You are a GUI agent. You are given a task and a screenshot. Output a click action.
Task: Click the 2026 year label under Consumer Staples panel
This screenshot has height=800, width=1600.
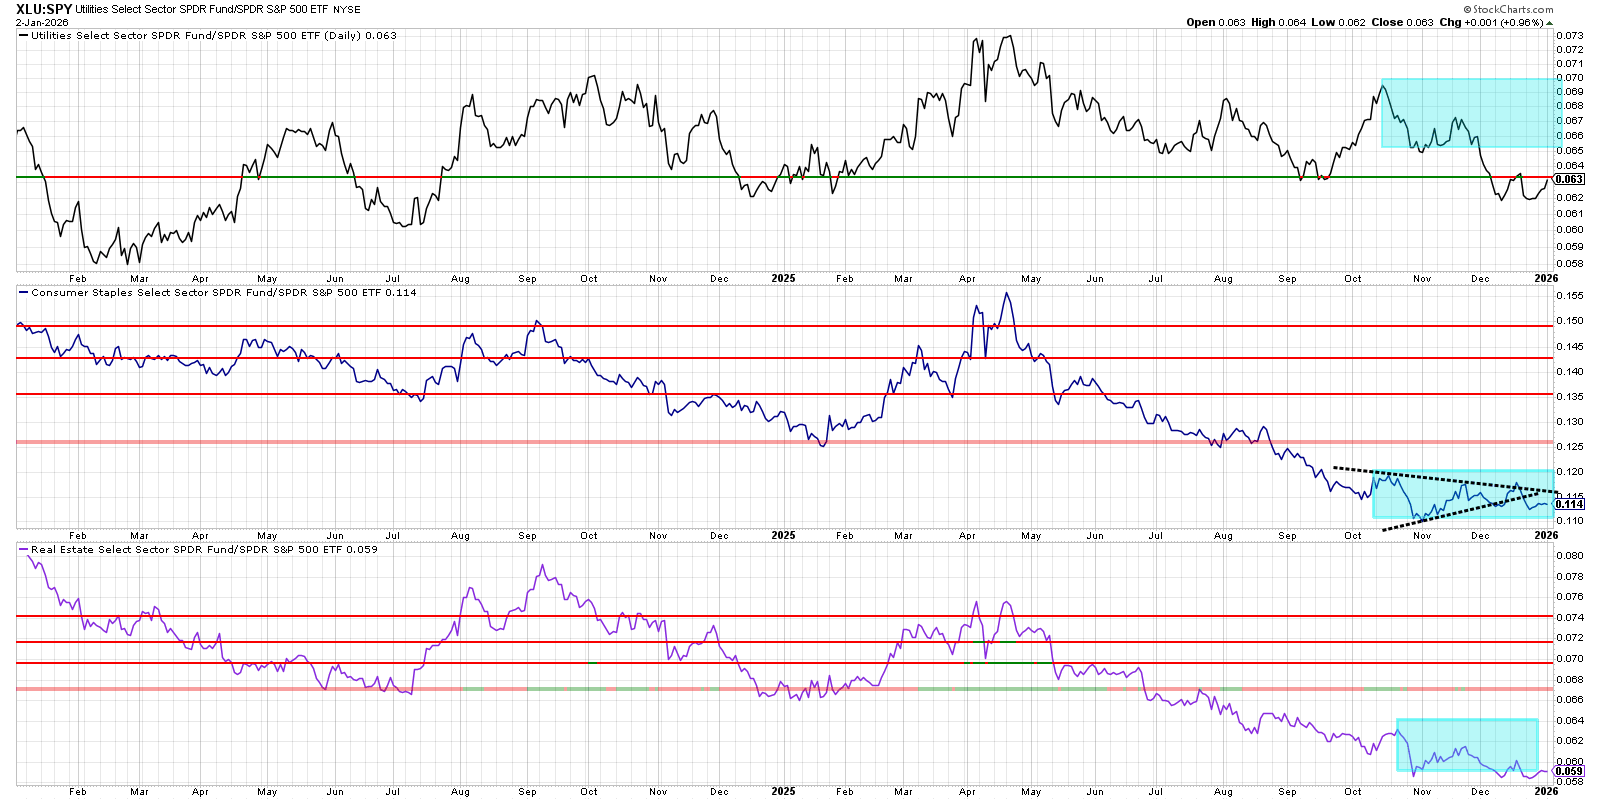pos(1546,535)
